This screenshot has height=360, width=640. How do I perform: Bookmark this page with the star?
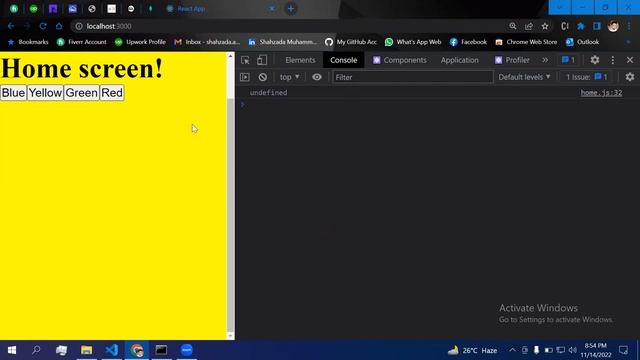(545, 26)
